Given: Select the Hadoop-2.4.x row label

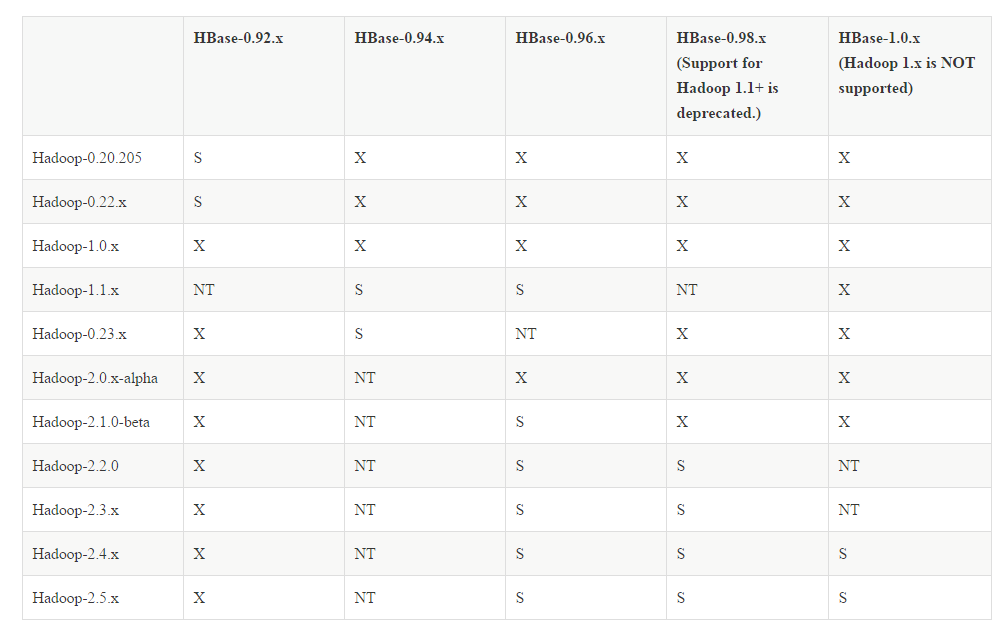Looking at the screenshot, I should pos(75,554).
